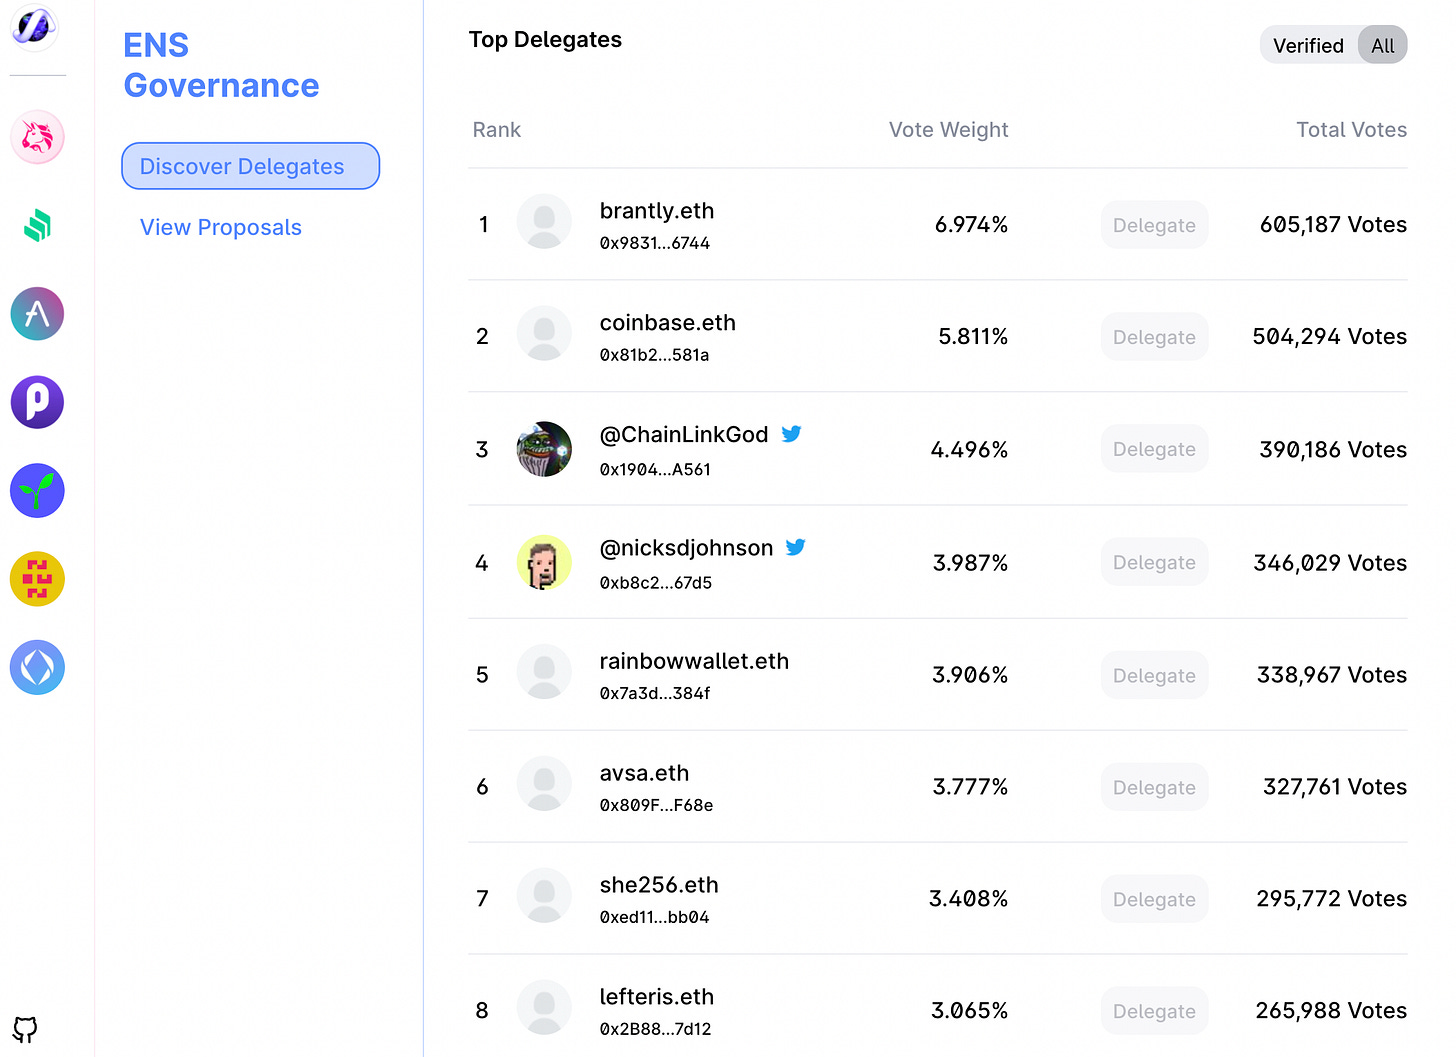This screenshot has height=1057, width=1456.
Task: Click the Vote Weight column header
Action: tap(948, 130)
